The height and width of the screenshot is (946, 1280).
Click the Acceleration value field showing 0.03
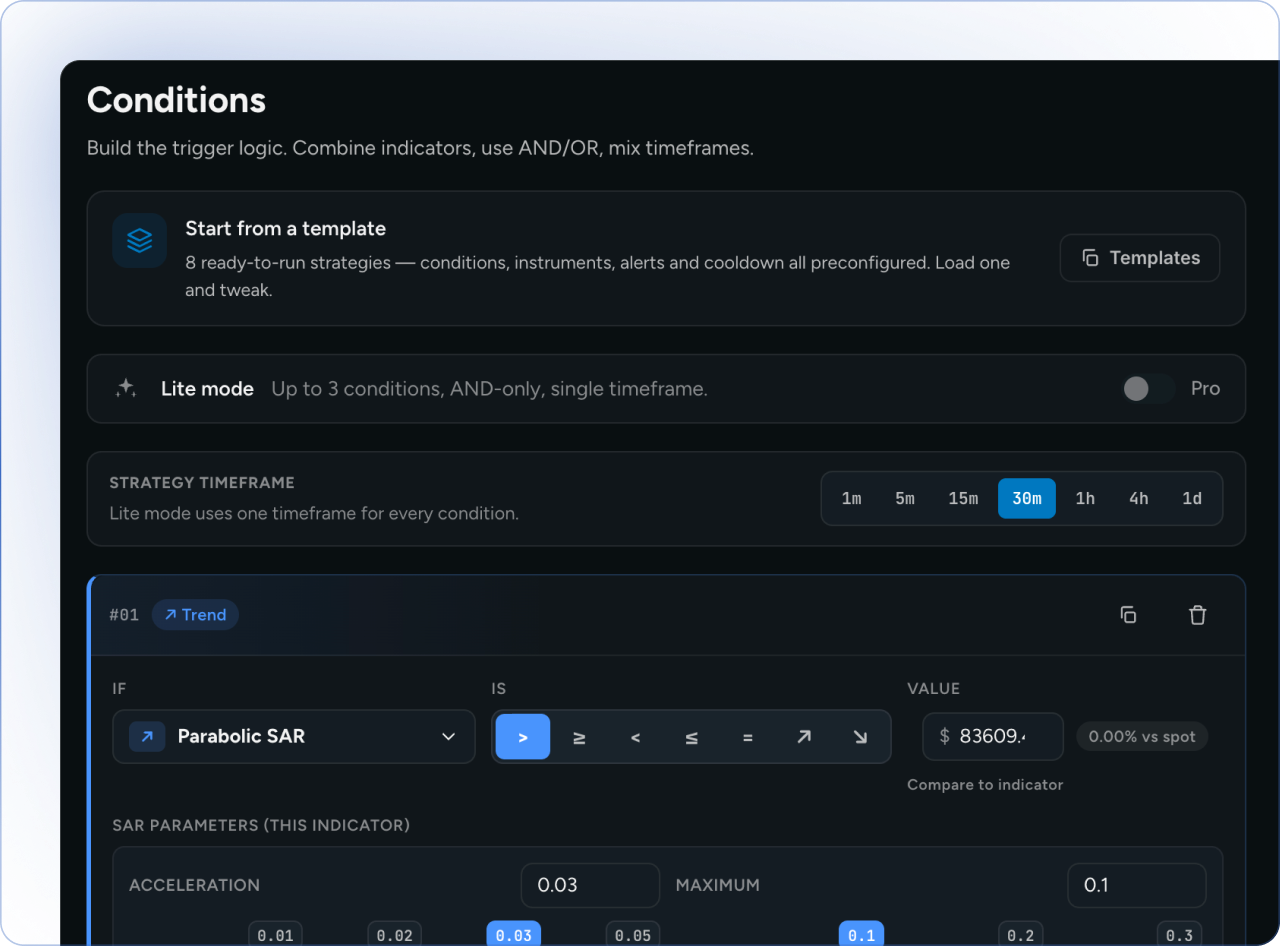coord(590,885)
